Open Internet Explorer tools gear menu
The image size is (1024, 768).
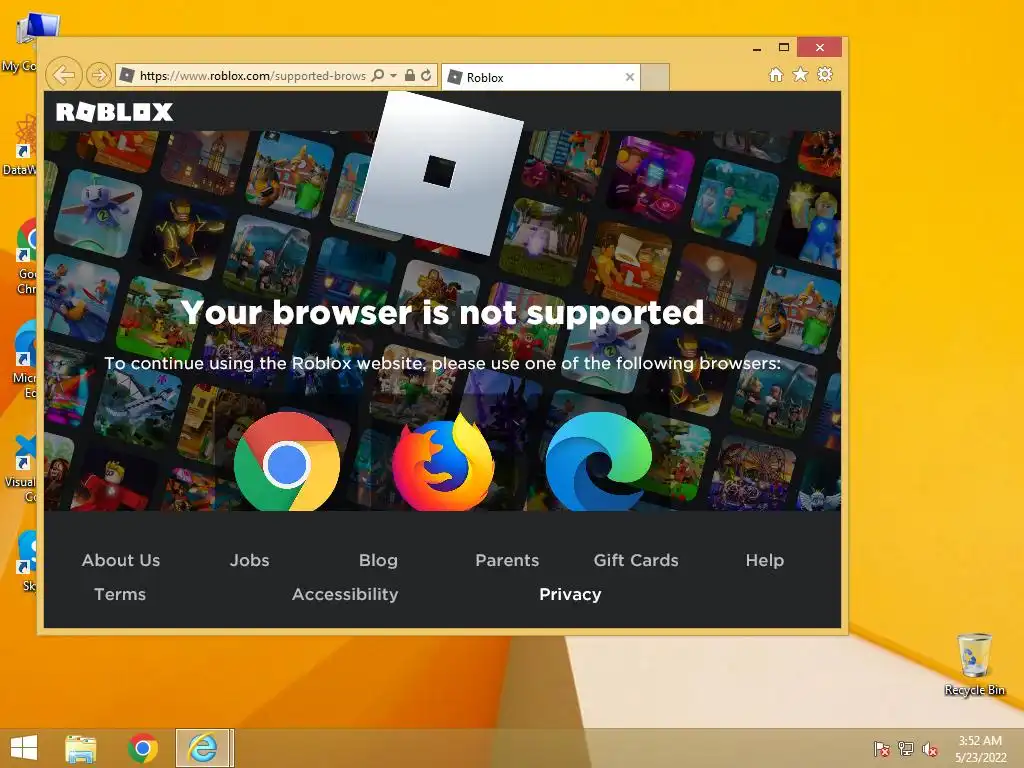[825, 74]
